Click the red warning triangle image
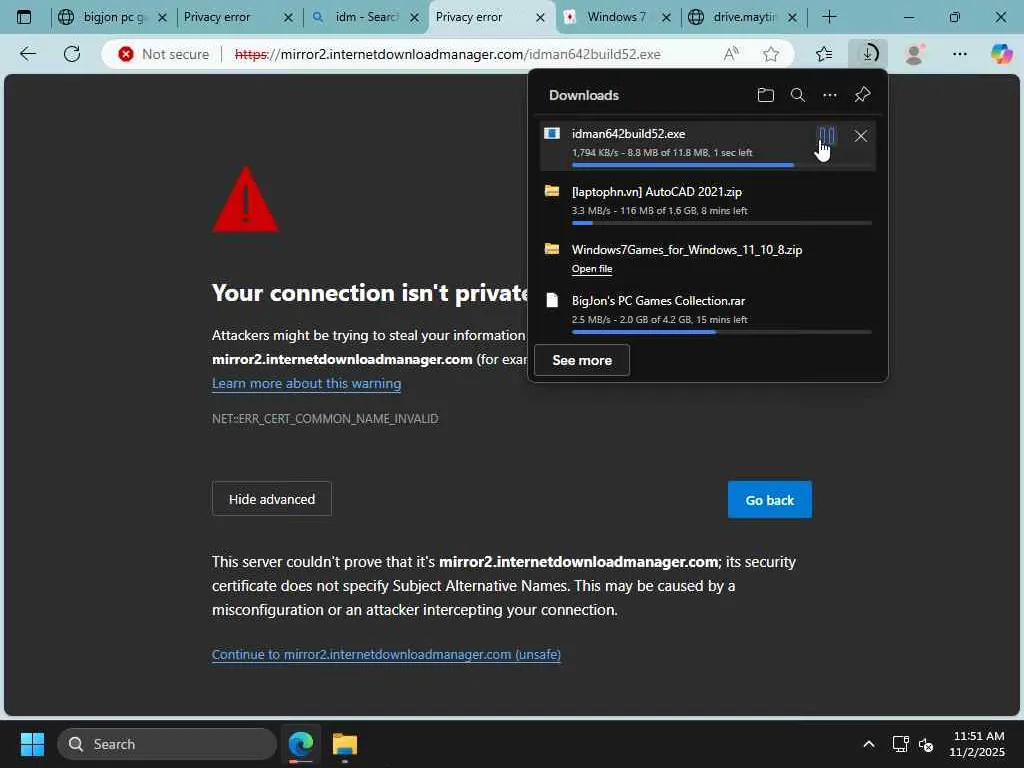The width and height of the screenshot is (1024, 768). coord(246,200)
